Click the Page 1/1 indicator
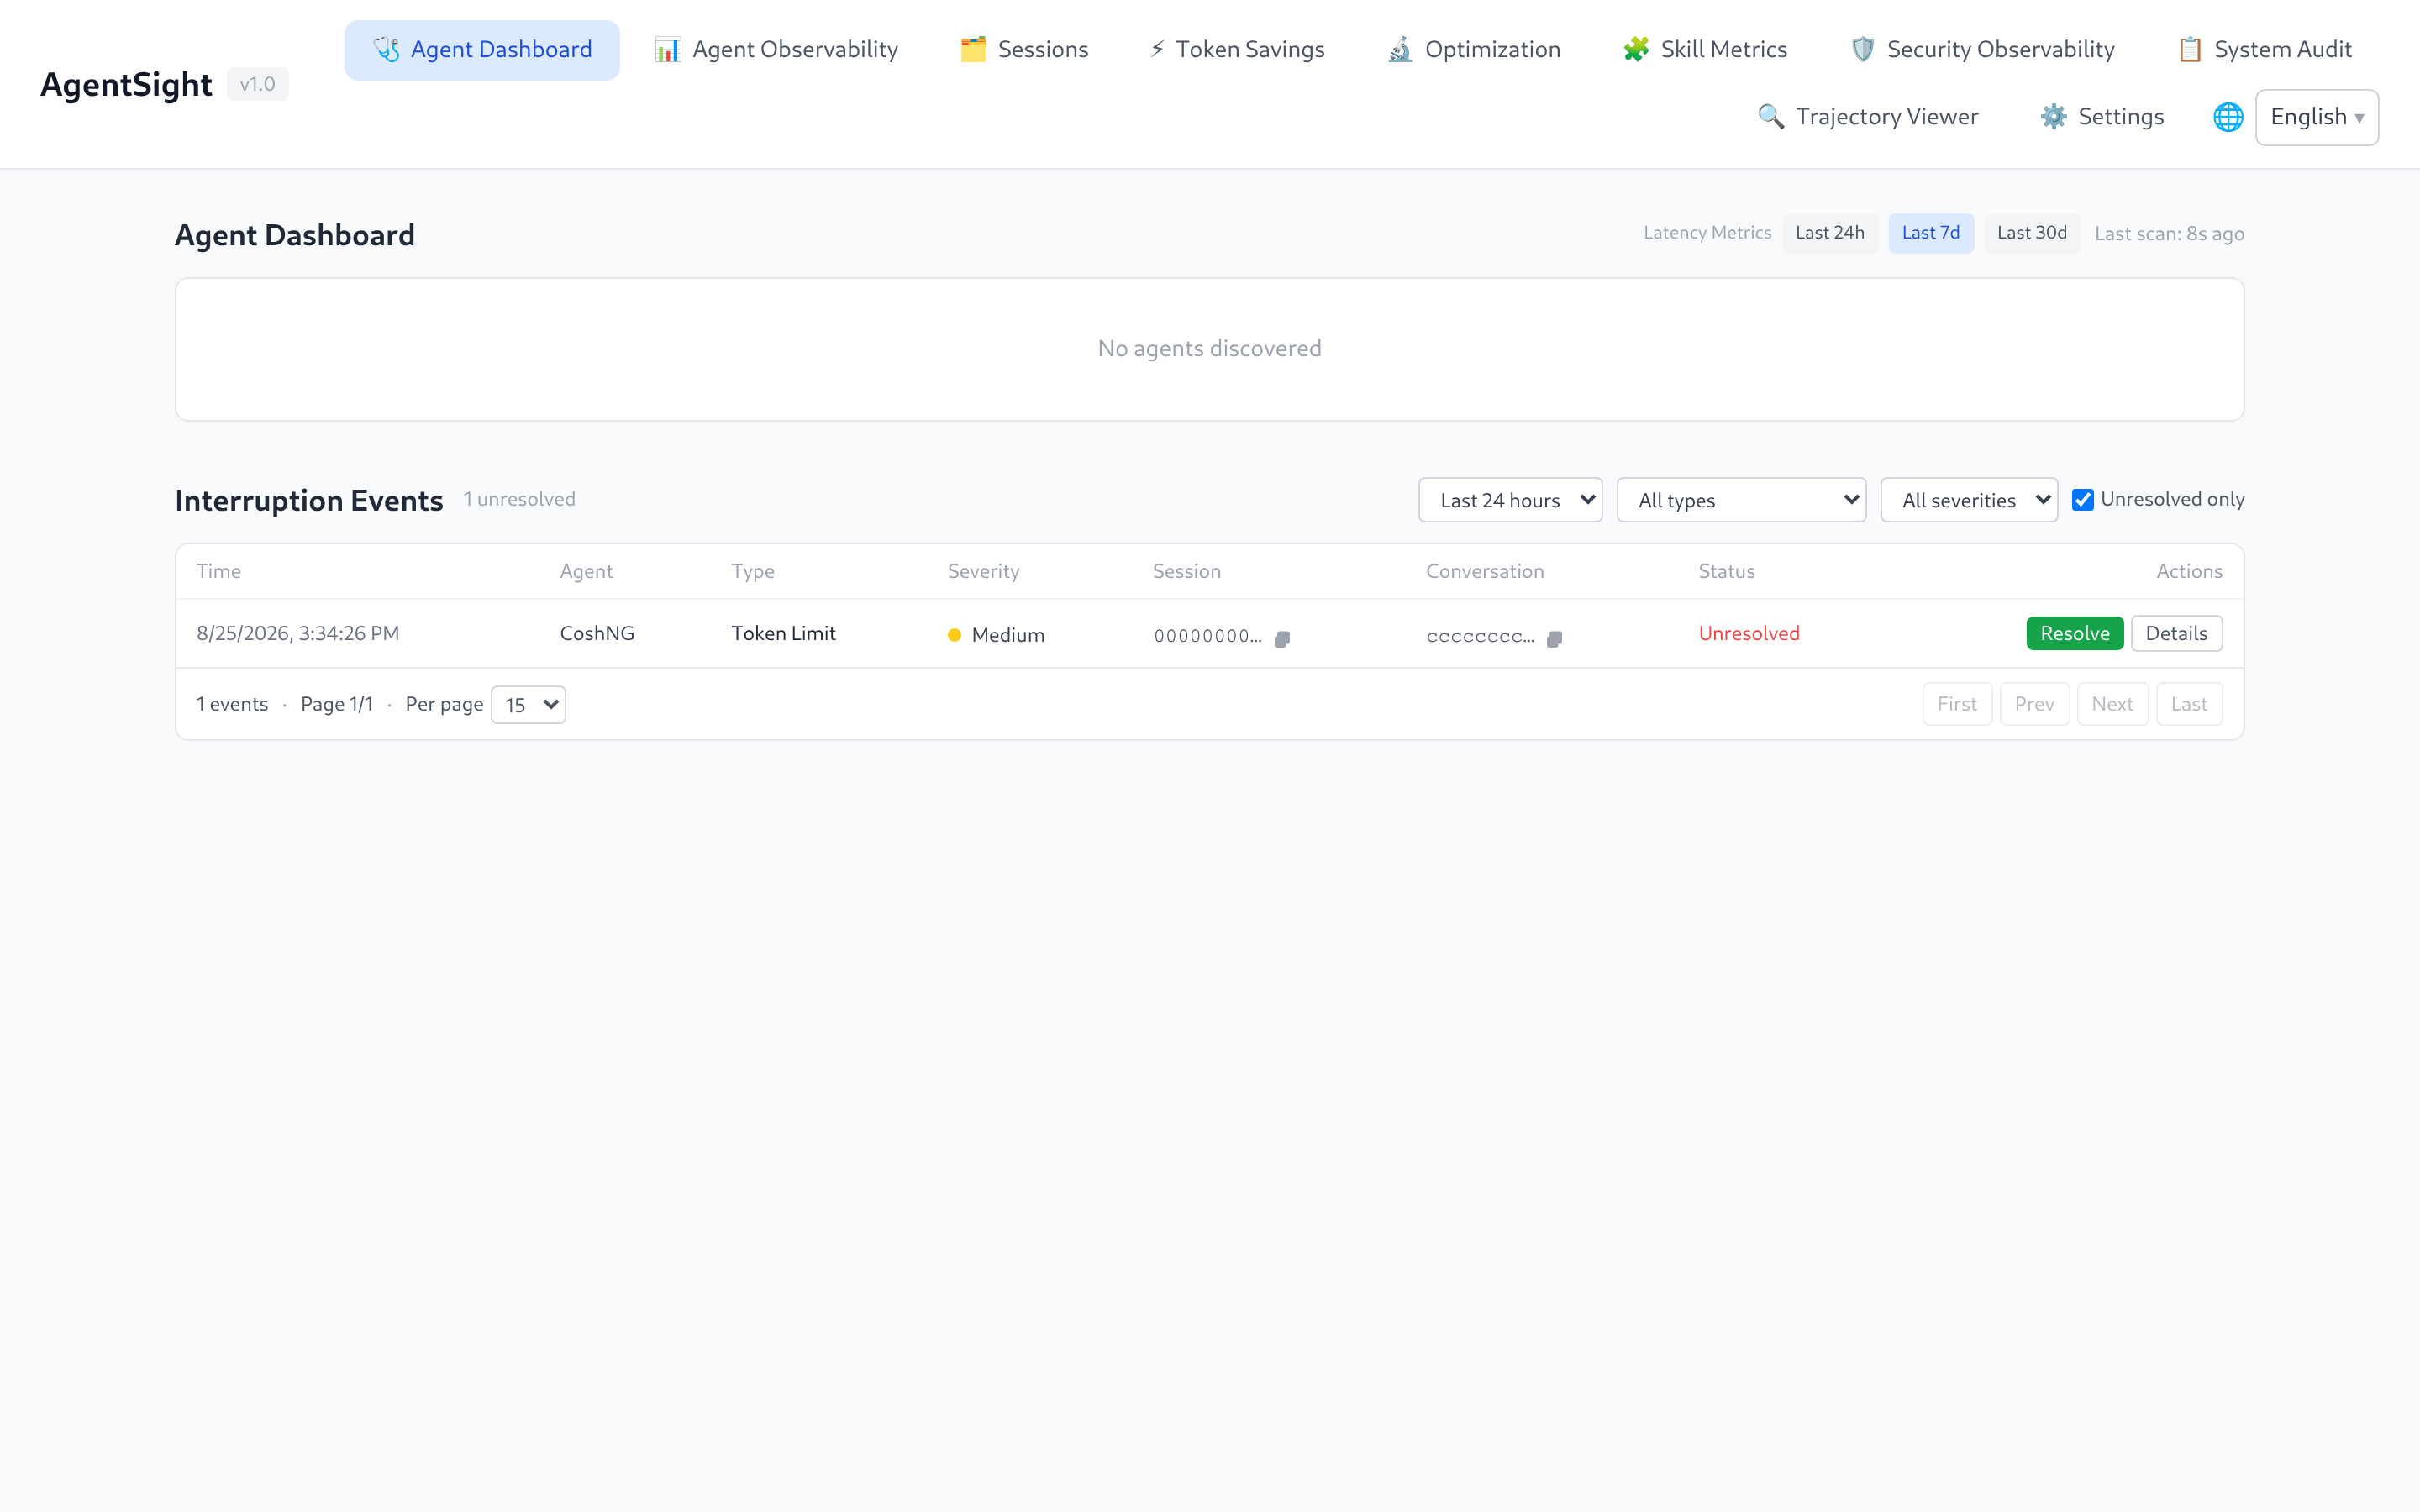The image size is (2420, 1512). tap(336, 704)
